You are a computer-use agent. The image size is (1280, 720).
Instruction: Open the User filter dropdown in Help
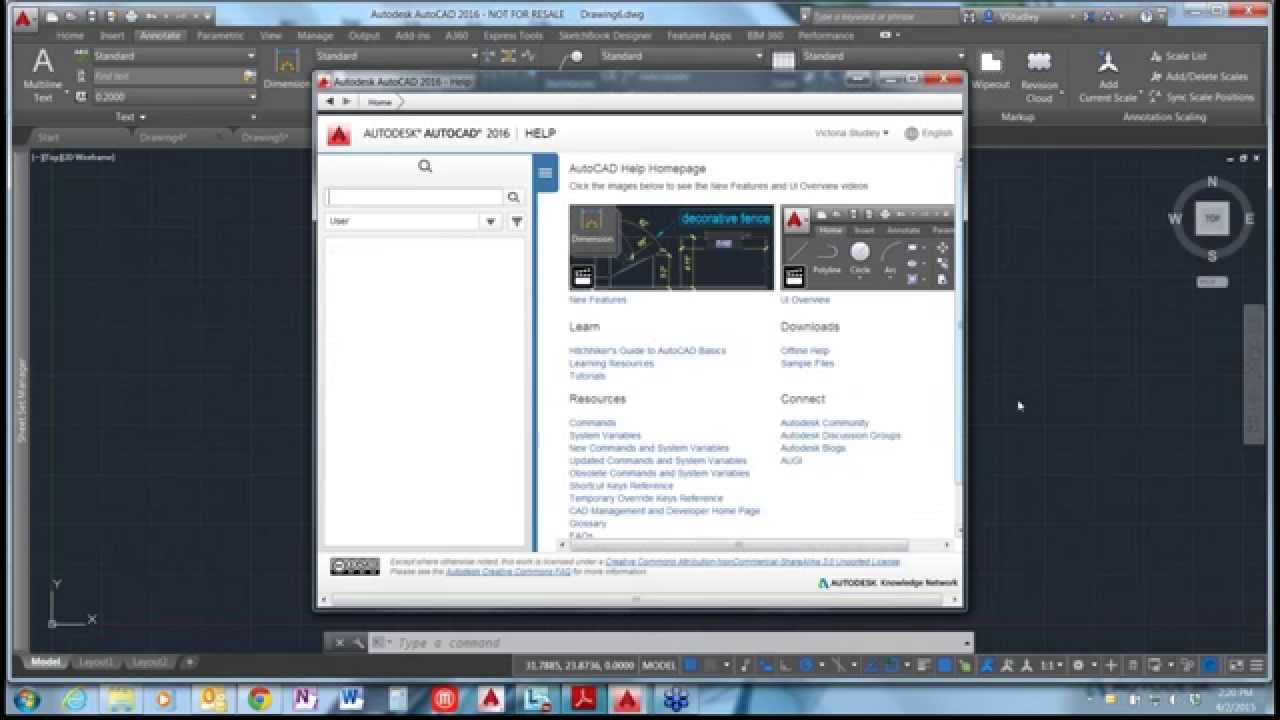490,221
